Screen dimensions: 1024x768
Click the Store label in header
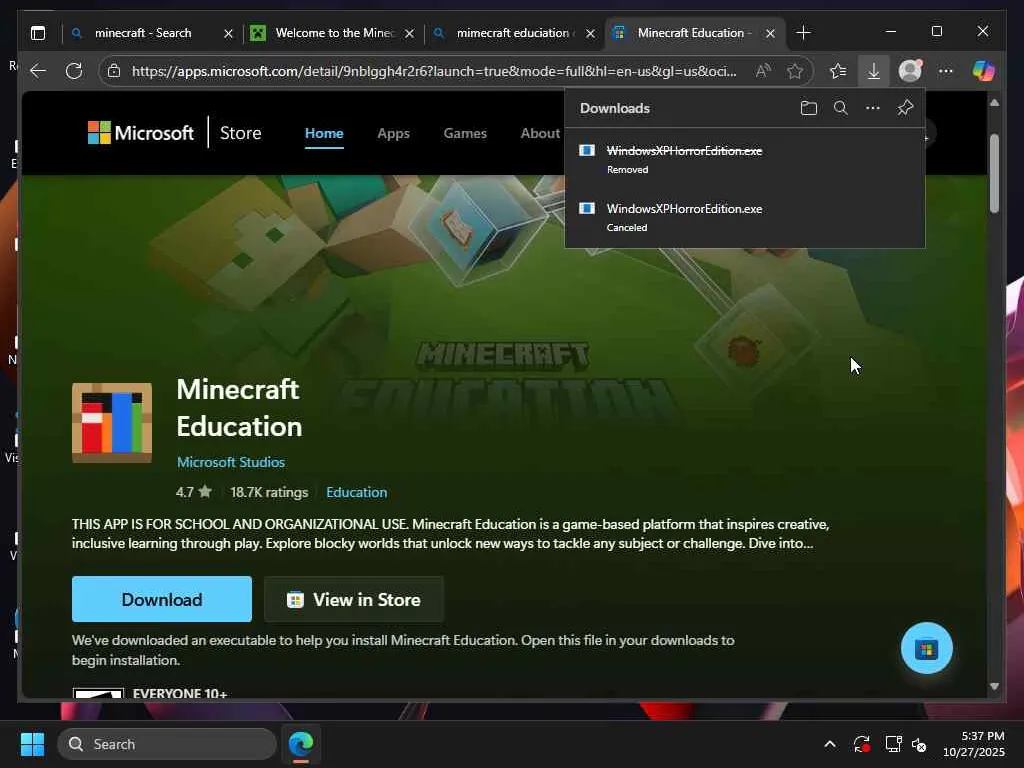point(240,133)
